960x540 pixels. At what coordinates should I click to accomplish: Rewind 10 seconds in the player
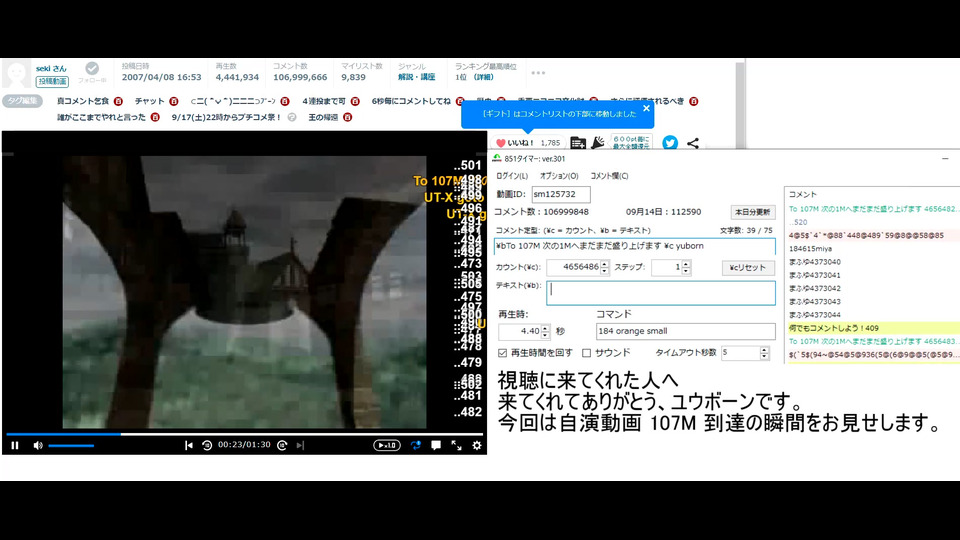point(207,446)
